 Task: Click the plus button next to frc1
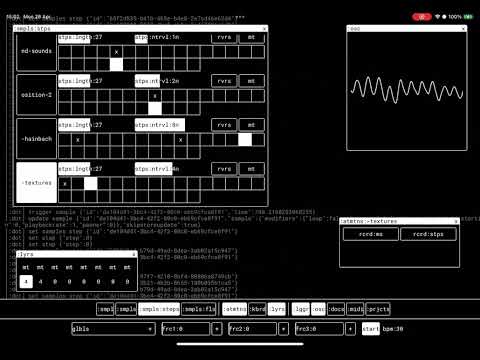tap(217, 329)
